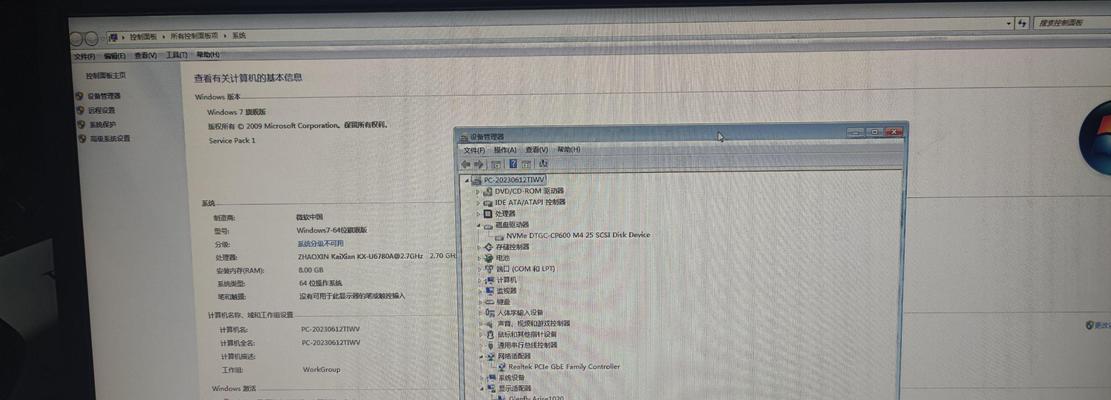Click the DVD/CD-ROM 驱动器 device icon
The height and width of the screenshot is (400, 1111).
[x=487, y=192]
